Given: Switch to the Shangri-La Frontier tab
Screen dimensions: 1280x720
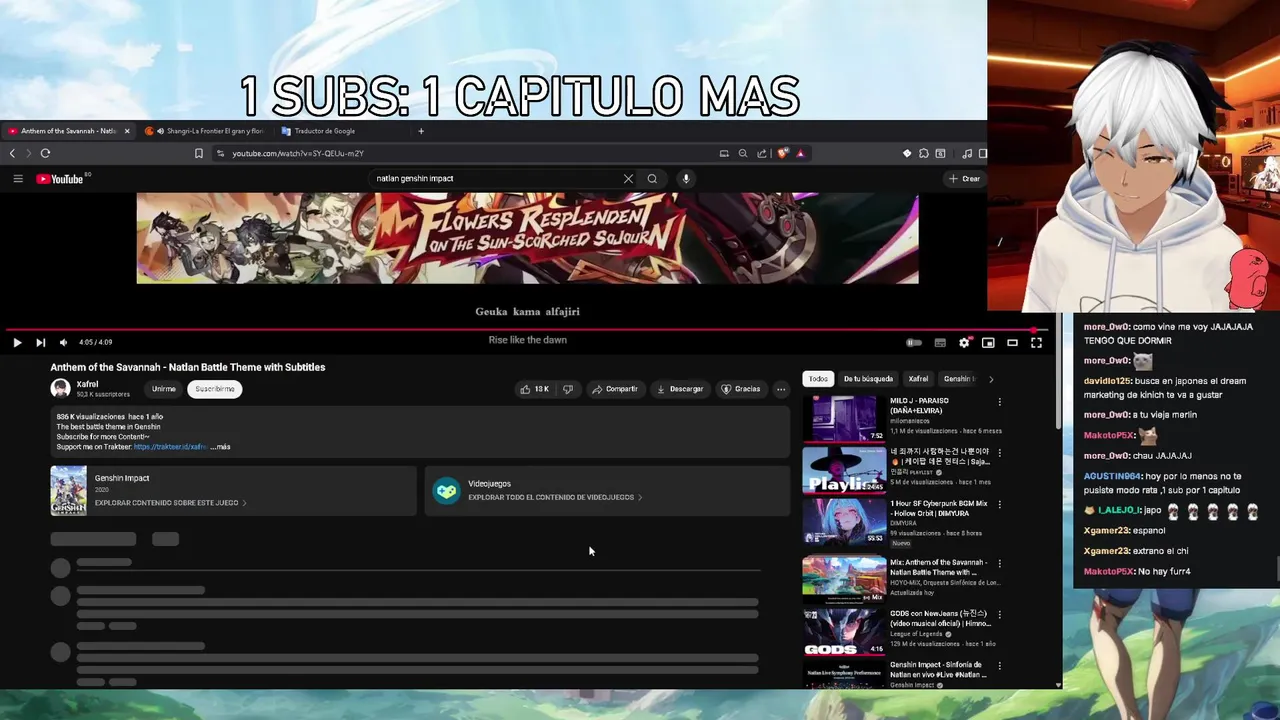Looking at the screenshot, I should [x=208, y=131].
